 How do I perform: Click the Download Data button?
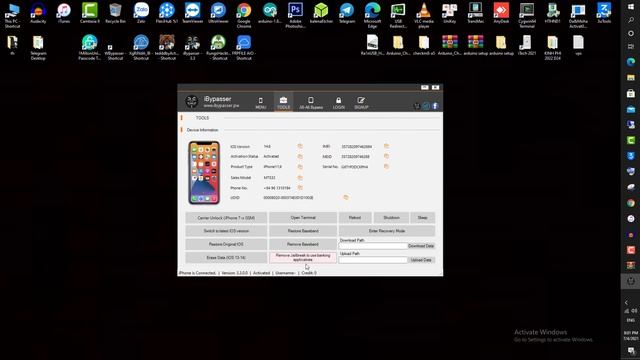[x=421, y=246]
